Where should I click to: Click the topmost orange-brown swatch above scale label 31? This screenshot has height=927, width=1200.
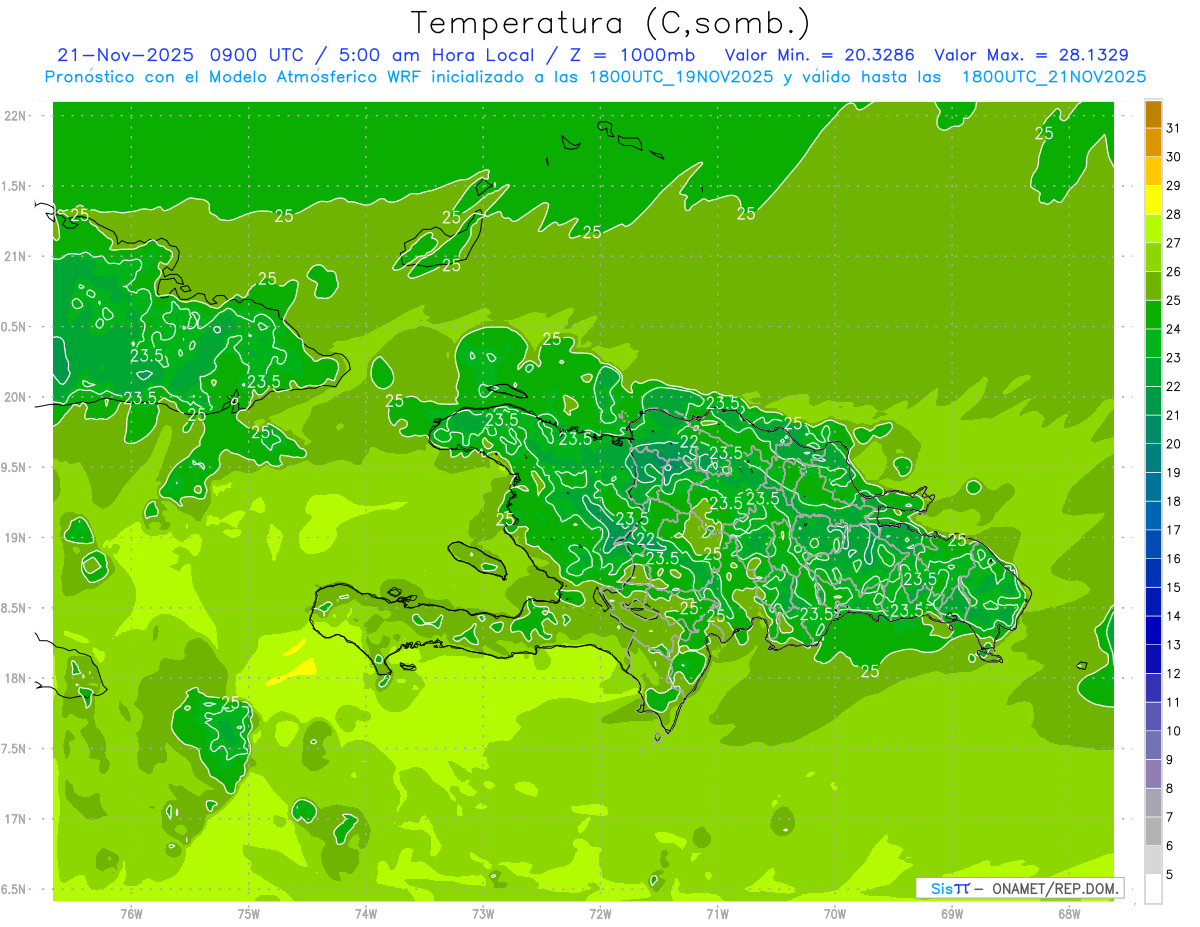(1153, 114)
